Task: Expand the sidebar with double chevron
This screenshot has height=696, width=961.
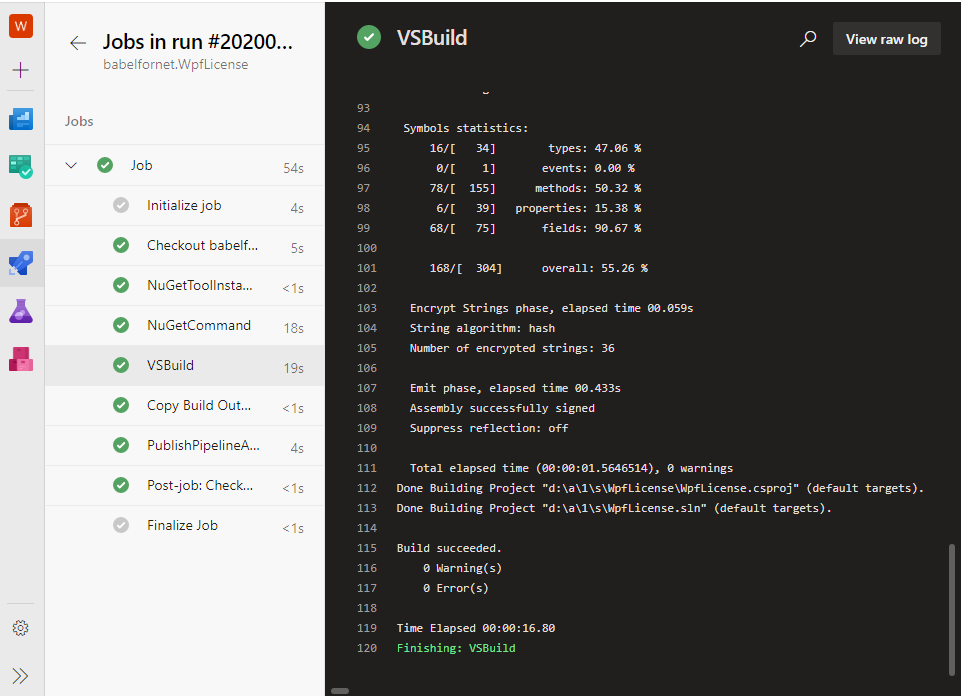Action: pos(20,676)
